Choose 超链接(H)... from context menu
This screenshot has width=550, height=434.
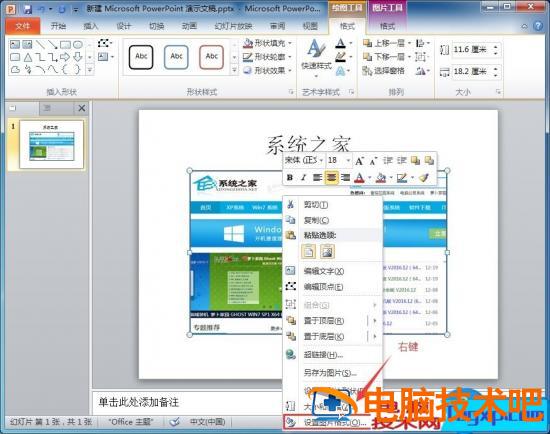pos(333,355)
